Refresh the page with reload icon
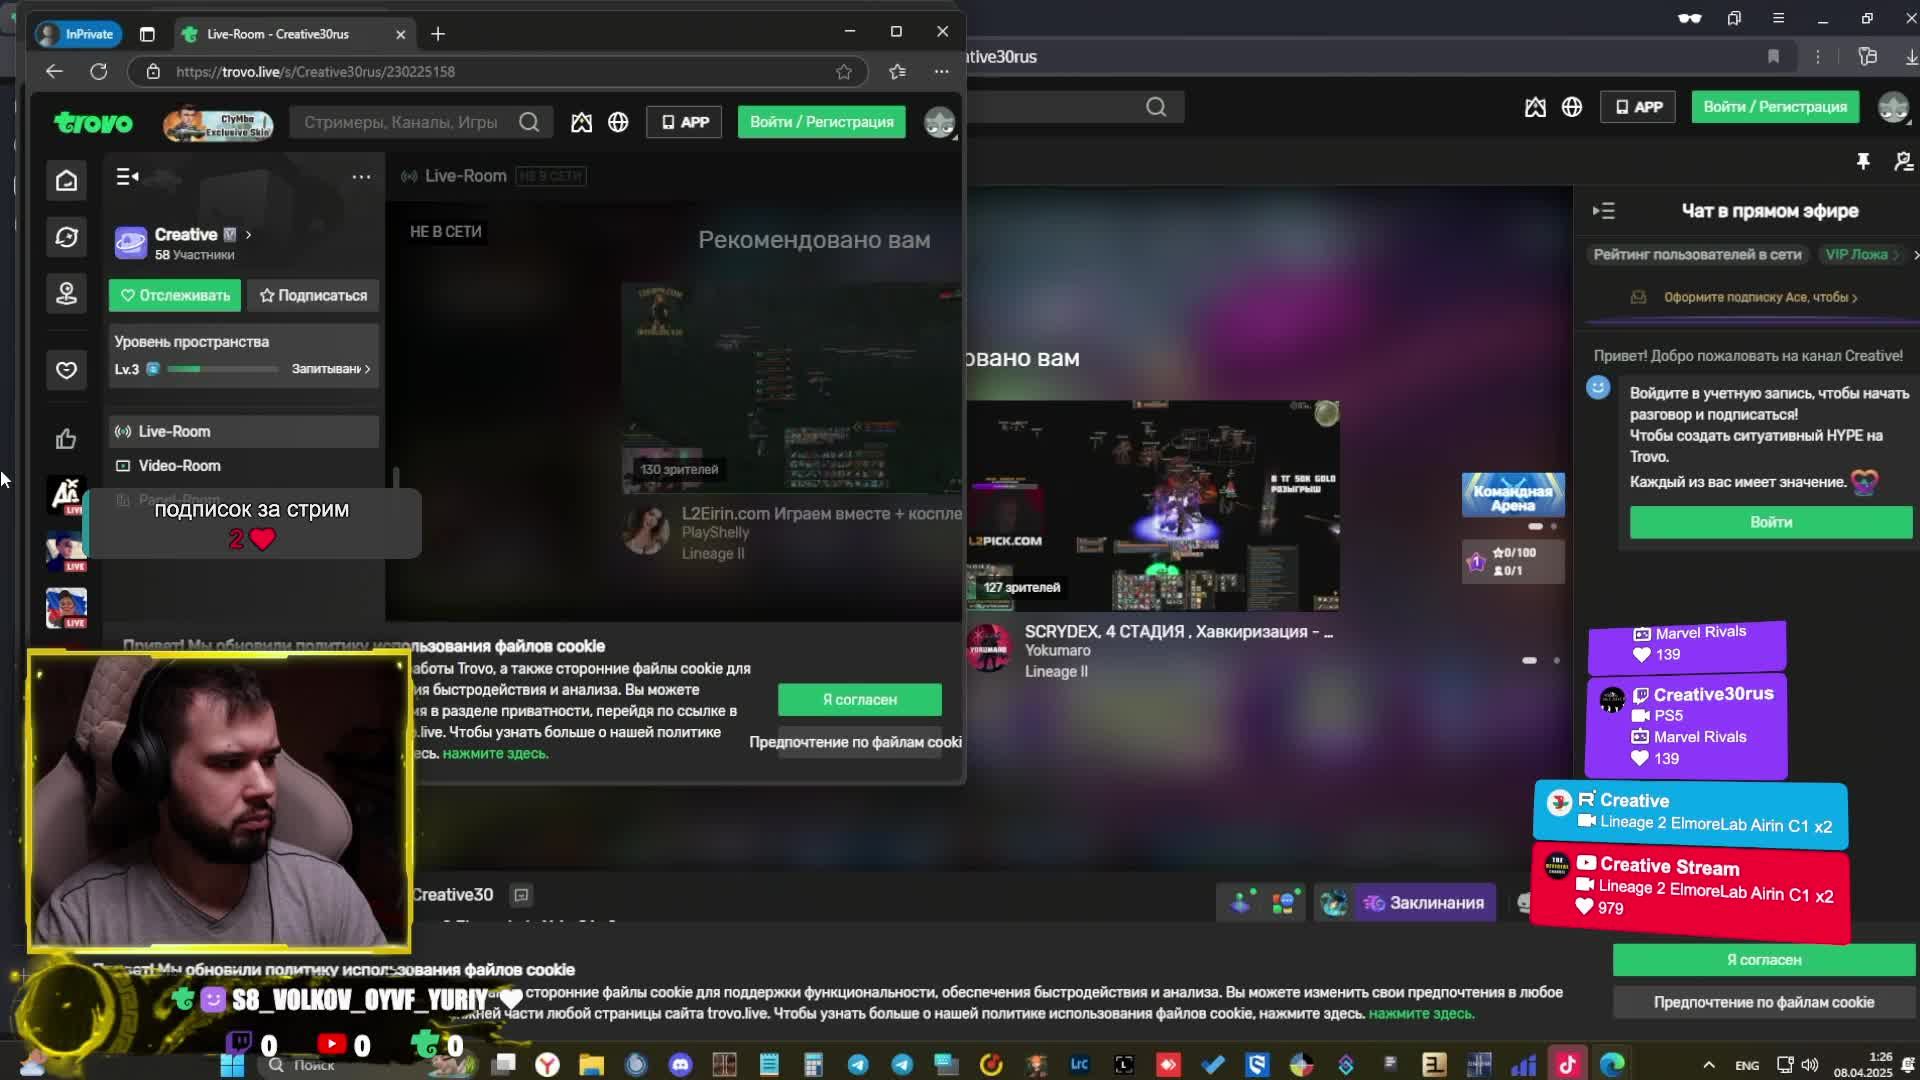Screen dimensions: 1920x1080 [x=98, y=72]
